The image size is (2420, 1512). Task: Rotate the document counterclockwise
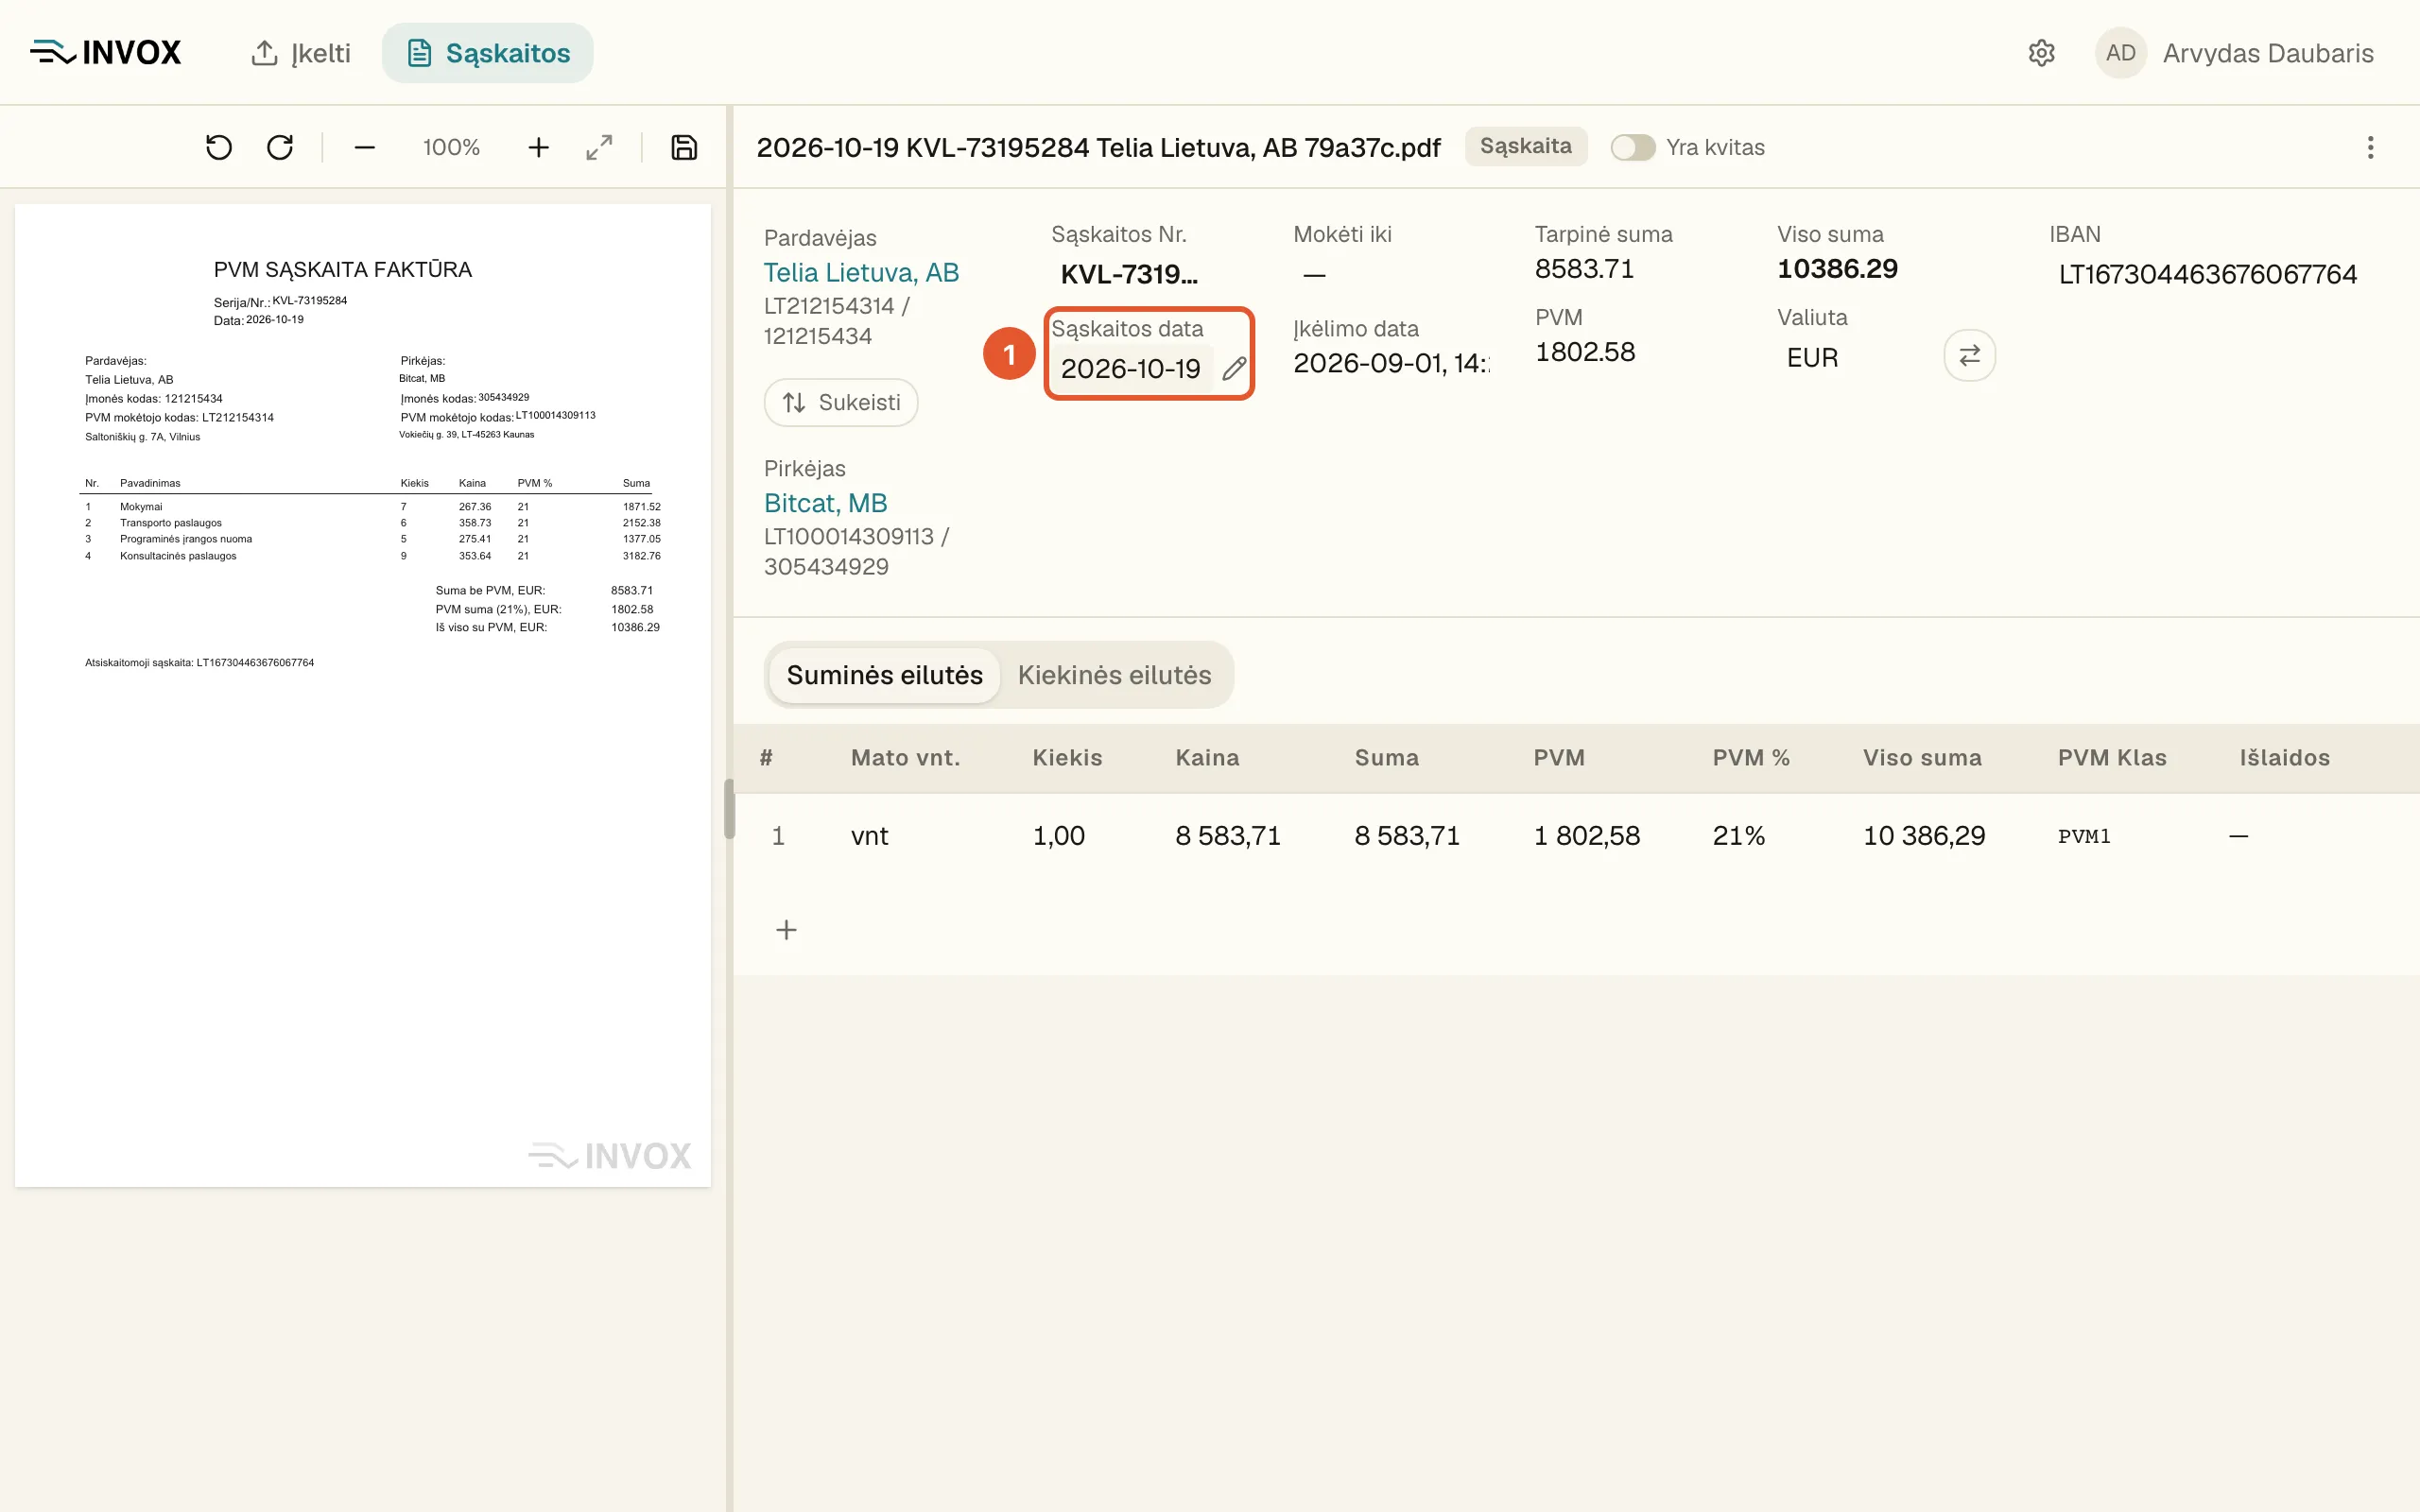(x=219, y=148)
